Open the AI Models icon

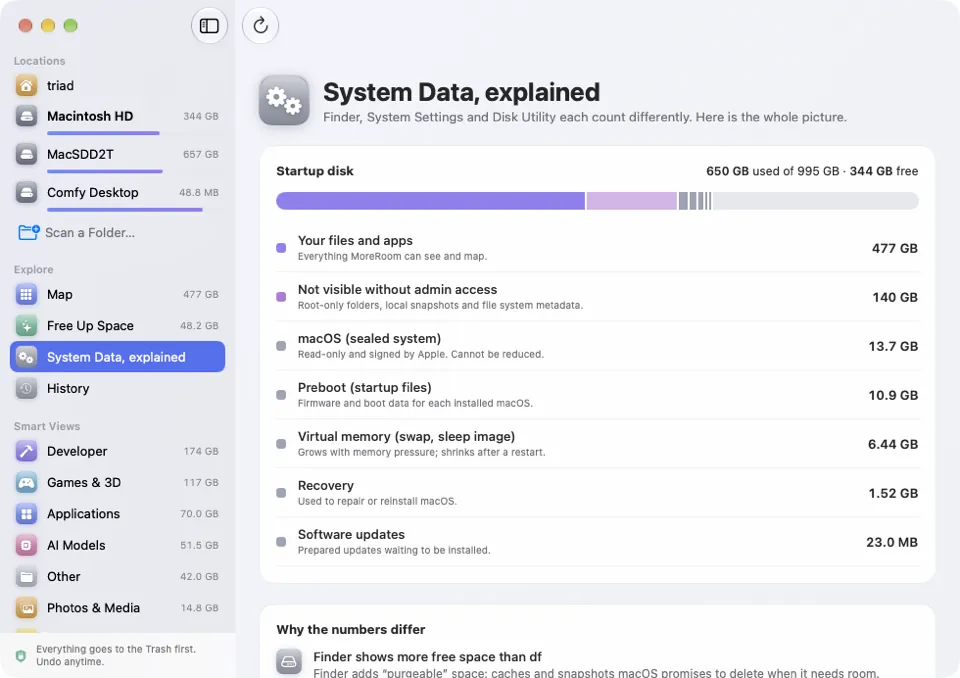(x=26, y=545)
